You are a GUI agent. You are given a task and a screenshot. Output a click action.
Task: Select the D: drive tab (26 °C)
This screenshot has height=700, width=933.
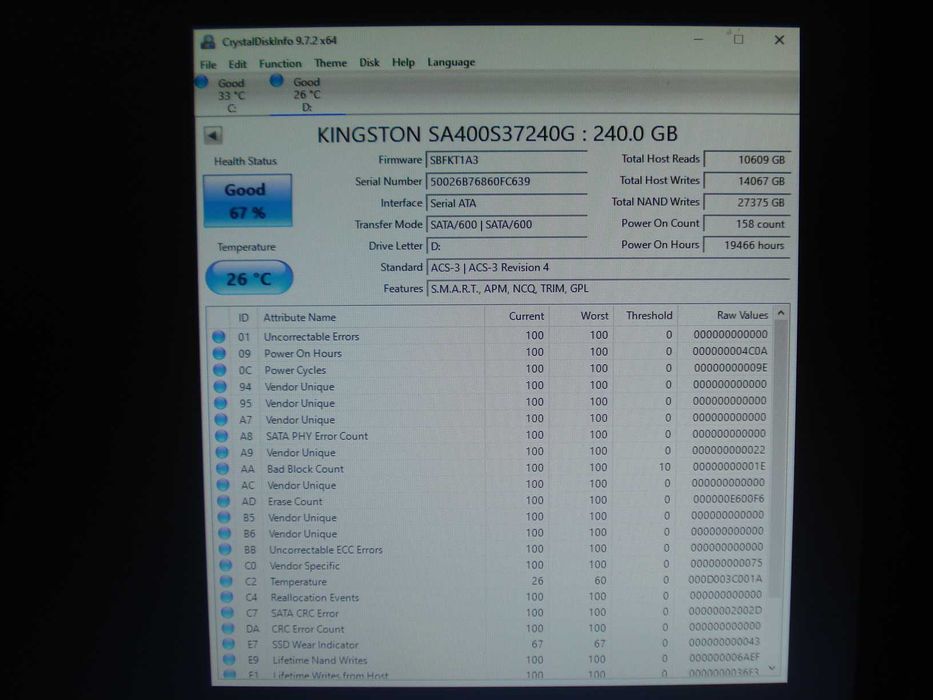tap(305, 94)
